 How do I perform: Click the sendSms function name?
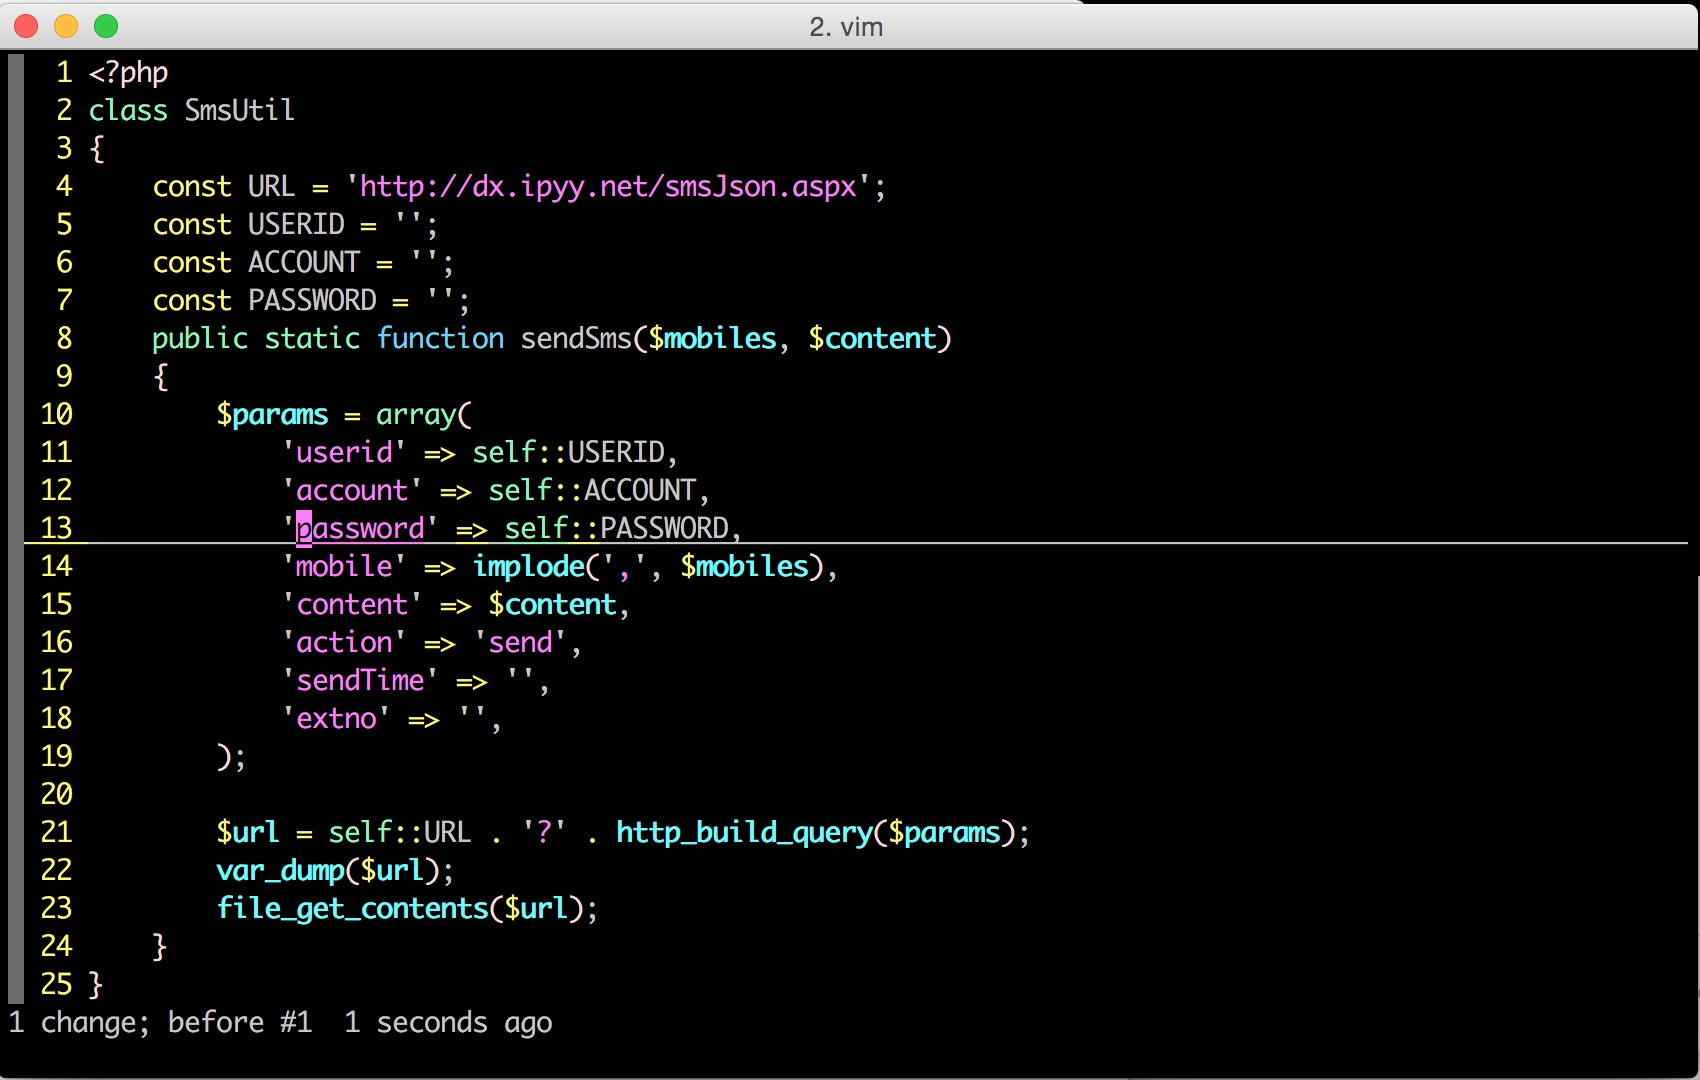[576, 339]
